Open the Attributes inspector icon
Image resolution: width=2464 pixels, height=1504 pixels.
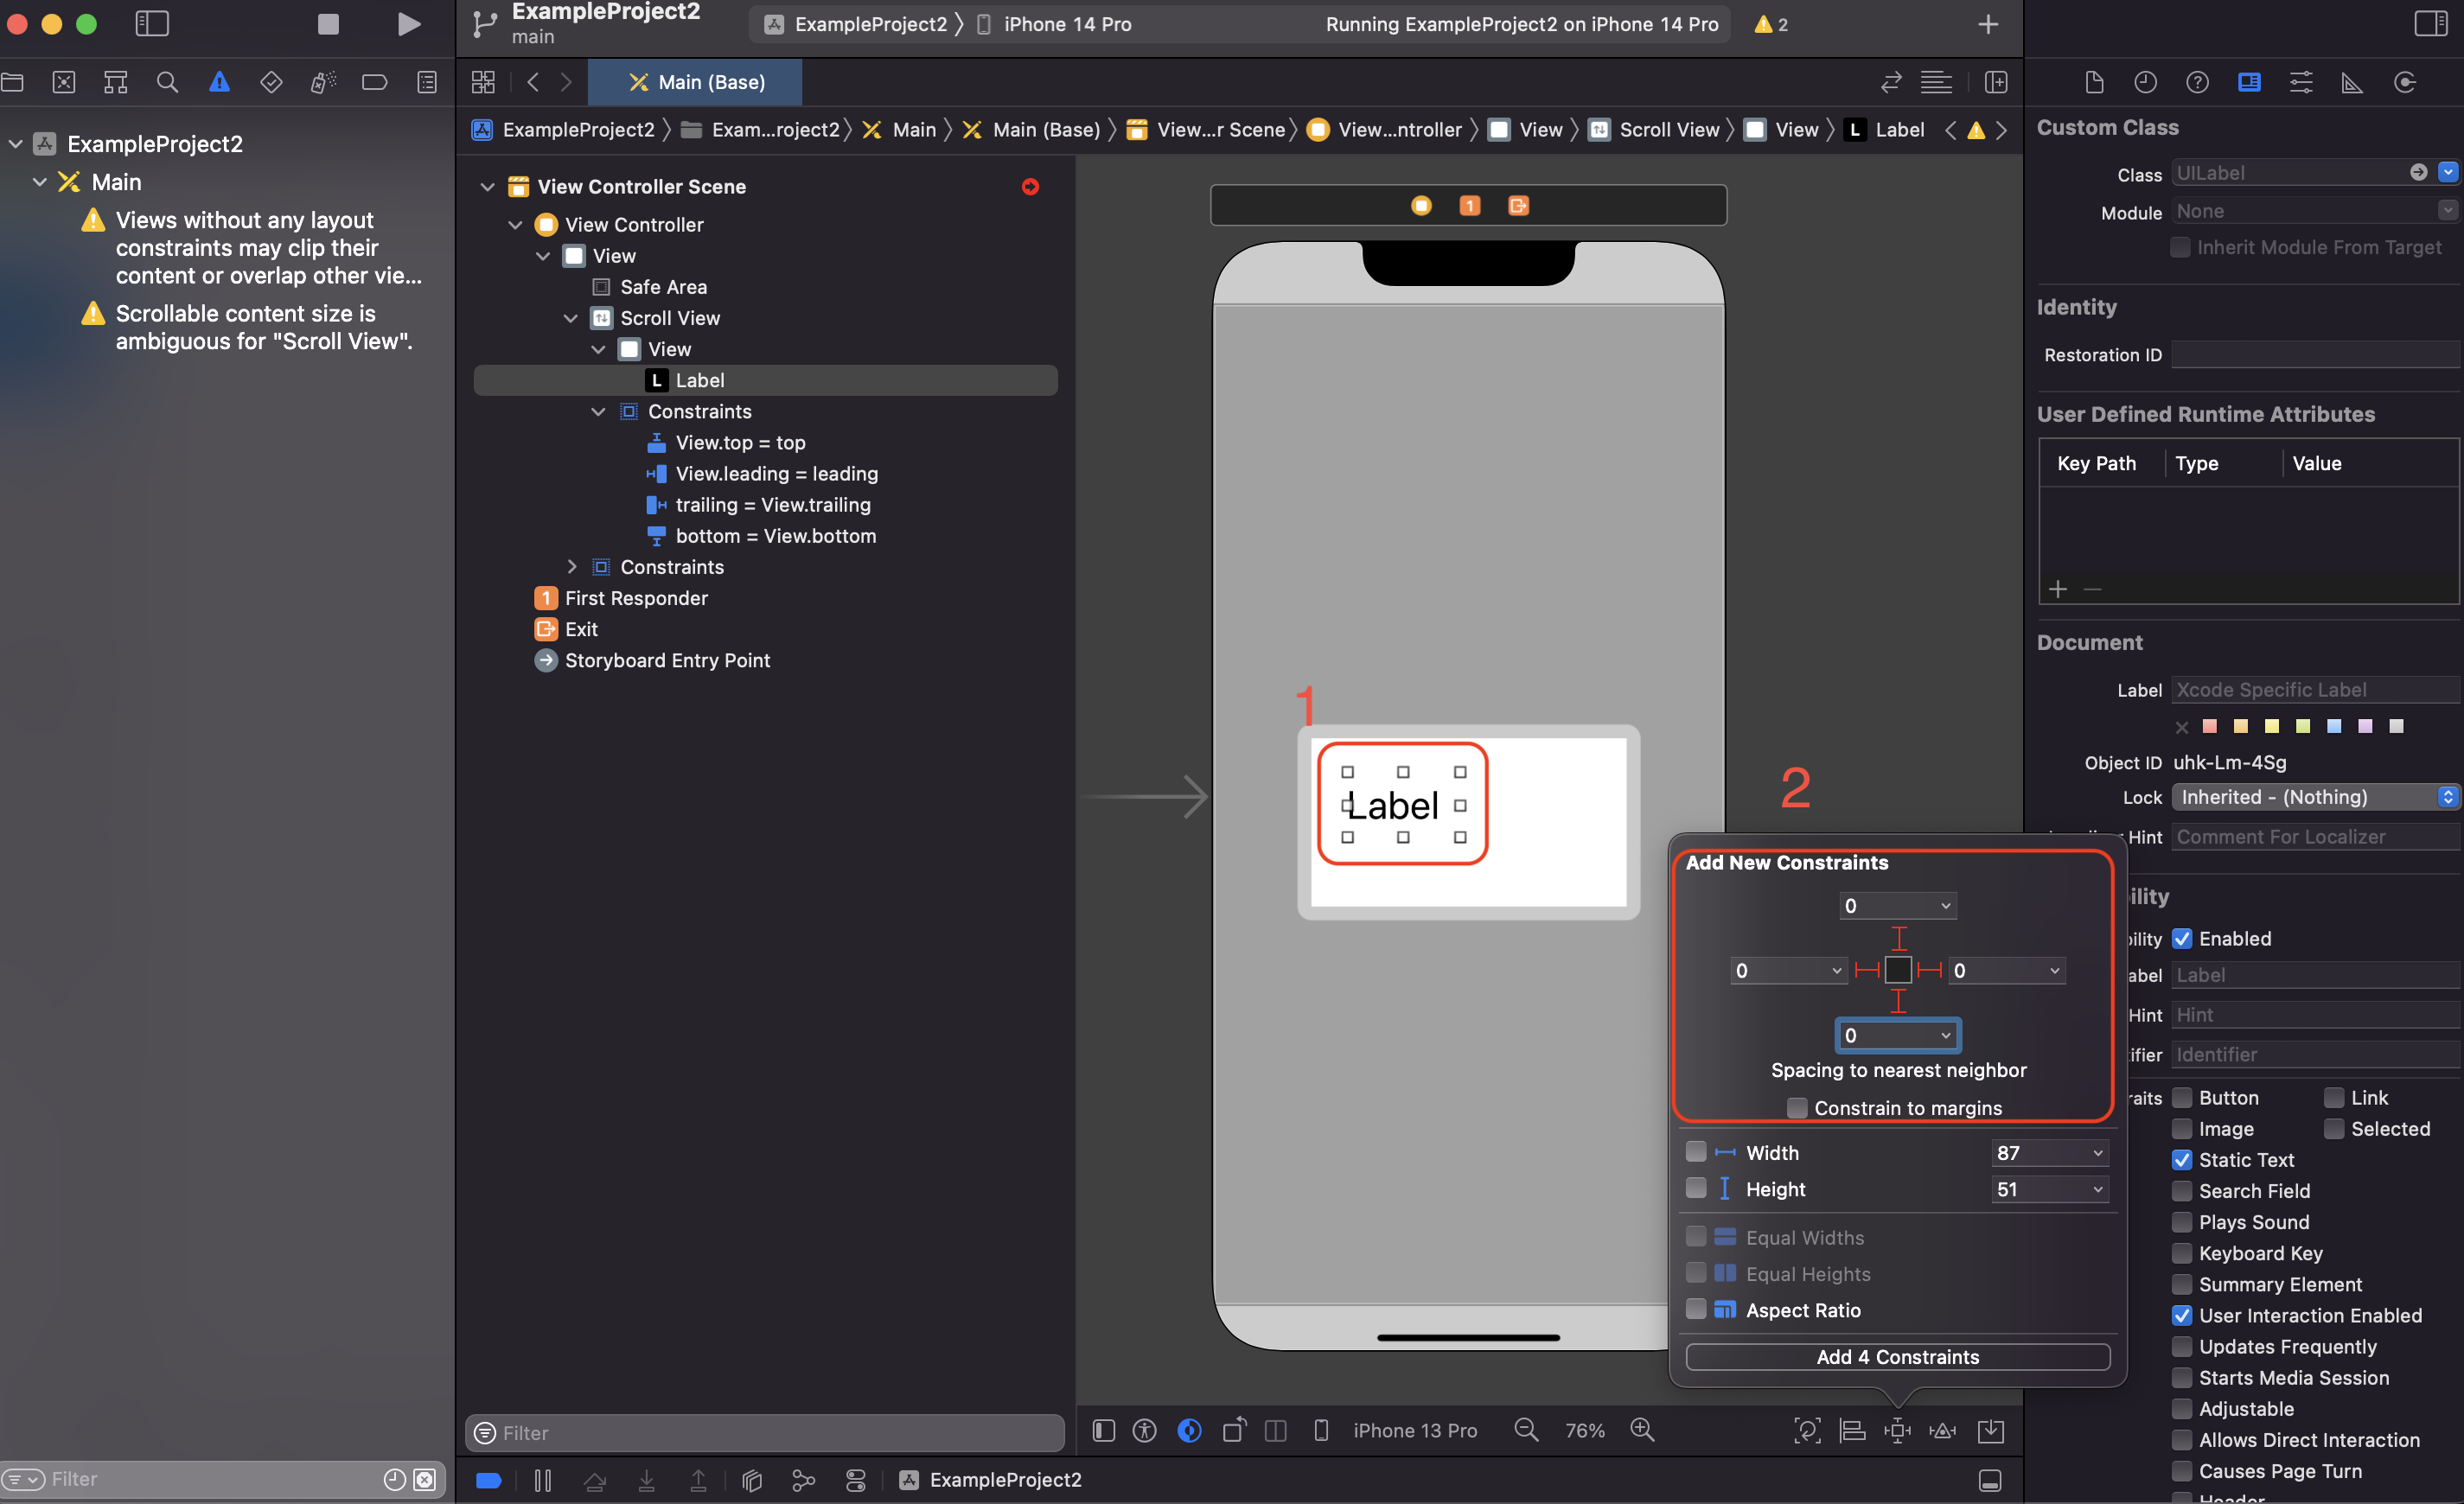(x=2300, y=82)
